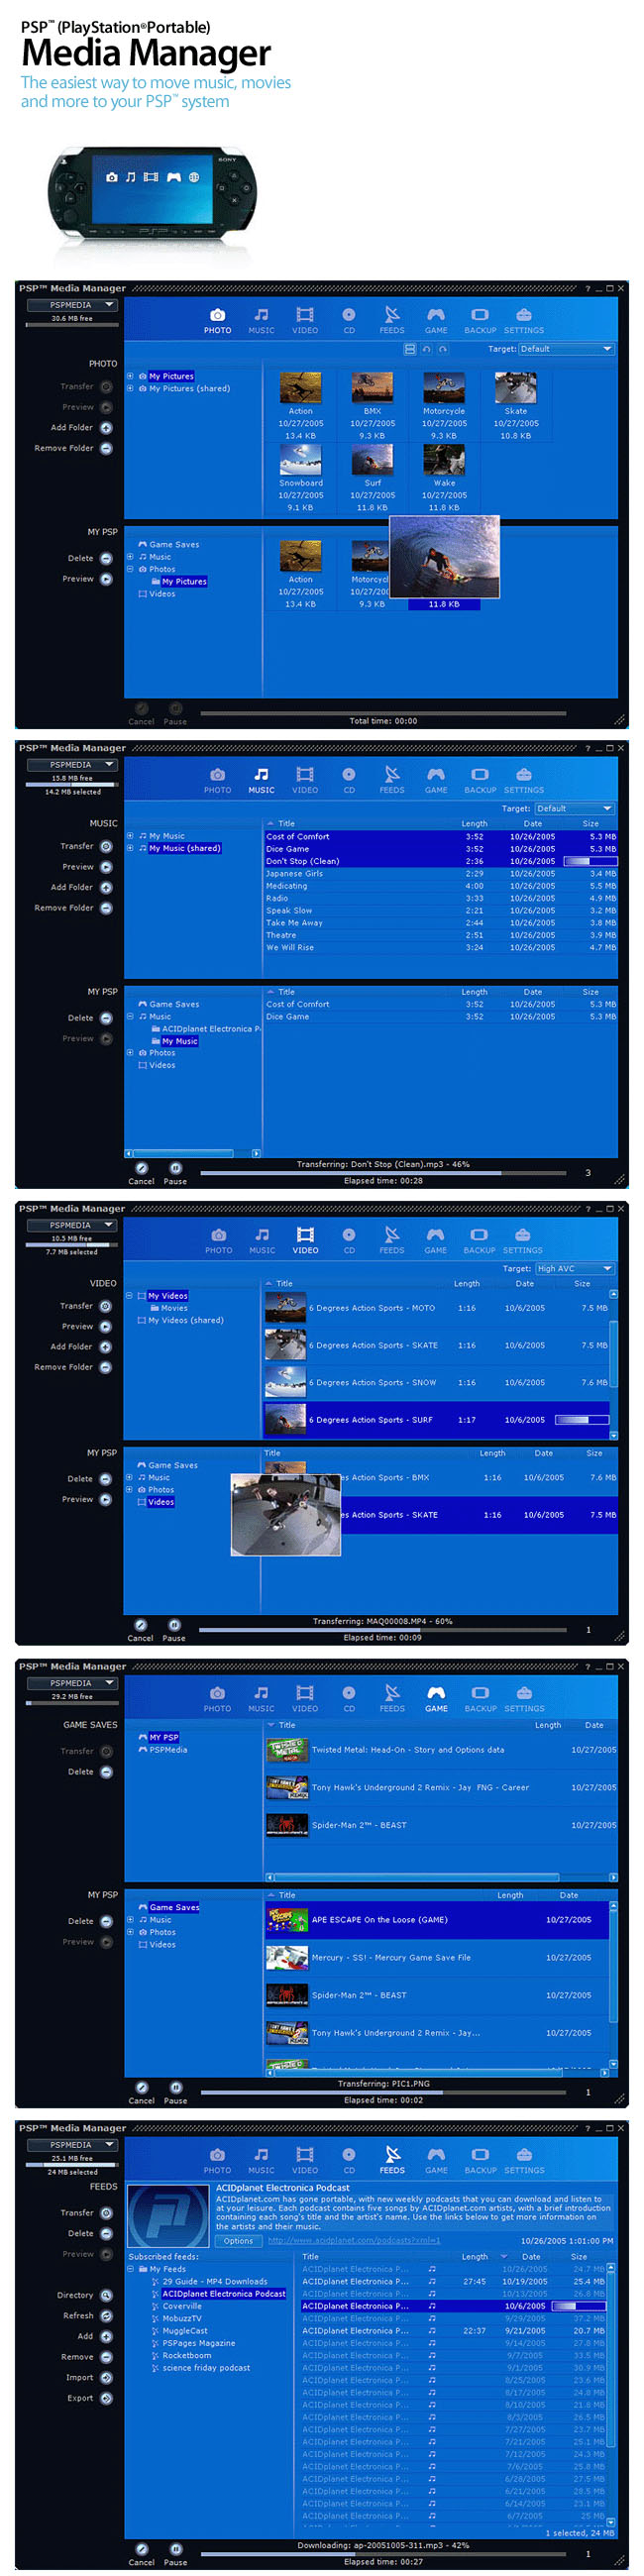644x2576 pixels.
Task: Click Add Folder plus icon in the Photo window
Action: 106,428
